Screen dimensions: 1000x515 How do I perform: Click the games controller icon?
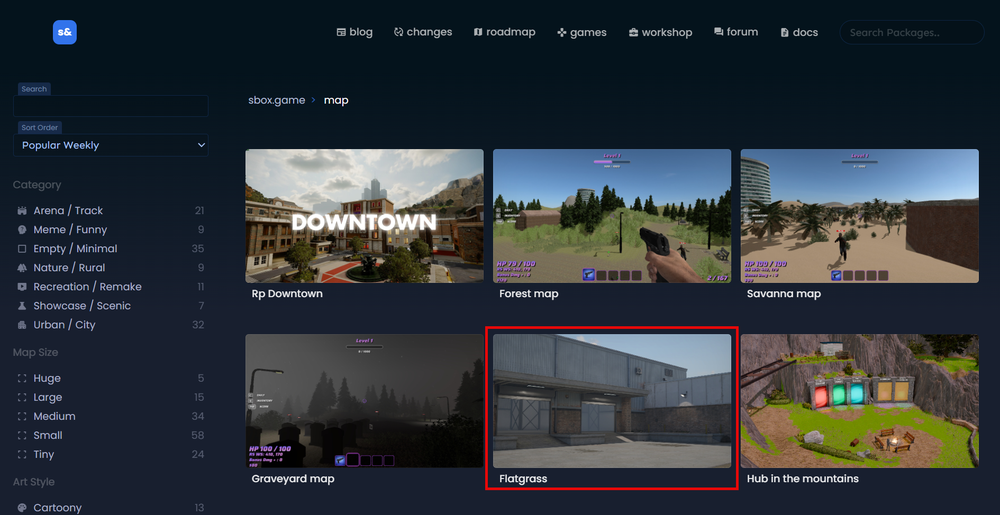click(x=562, y=33)
